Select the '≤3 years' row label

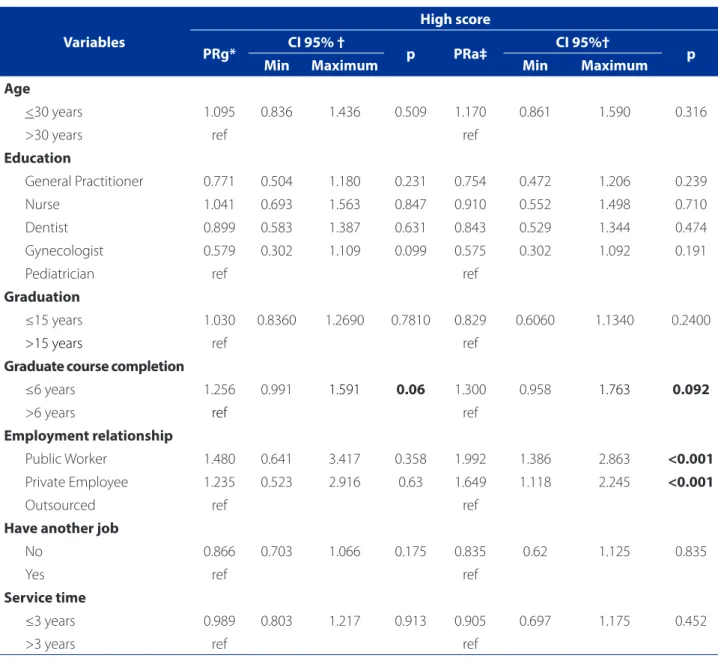pos(50,621)
